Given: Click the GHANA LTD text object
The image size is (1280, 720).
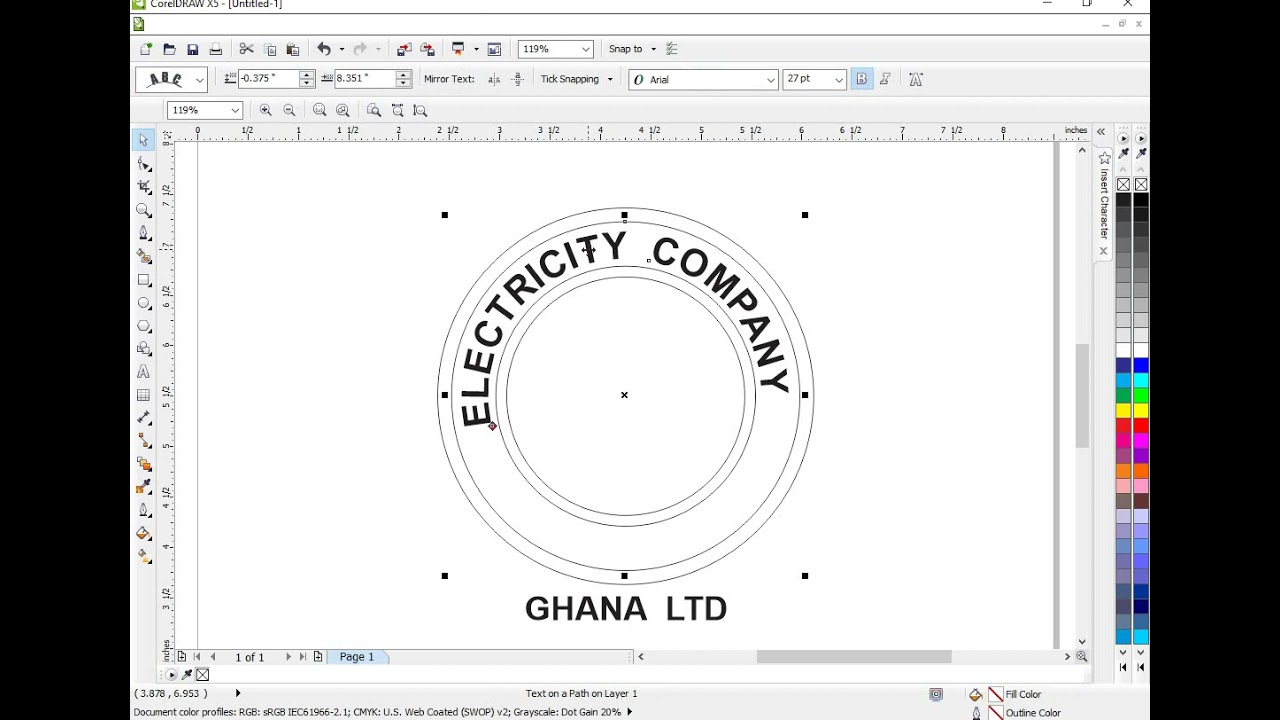Looking at the screenshot, I should point(626,608).
